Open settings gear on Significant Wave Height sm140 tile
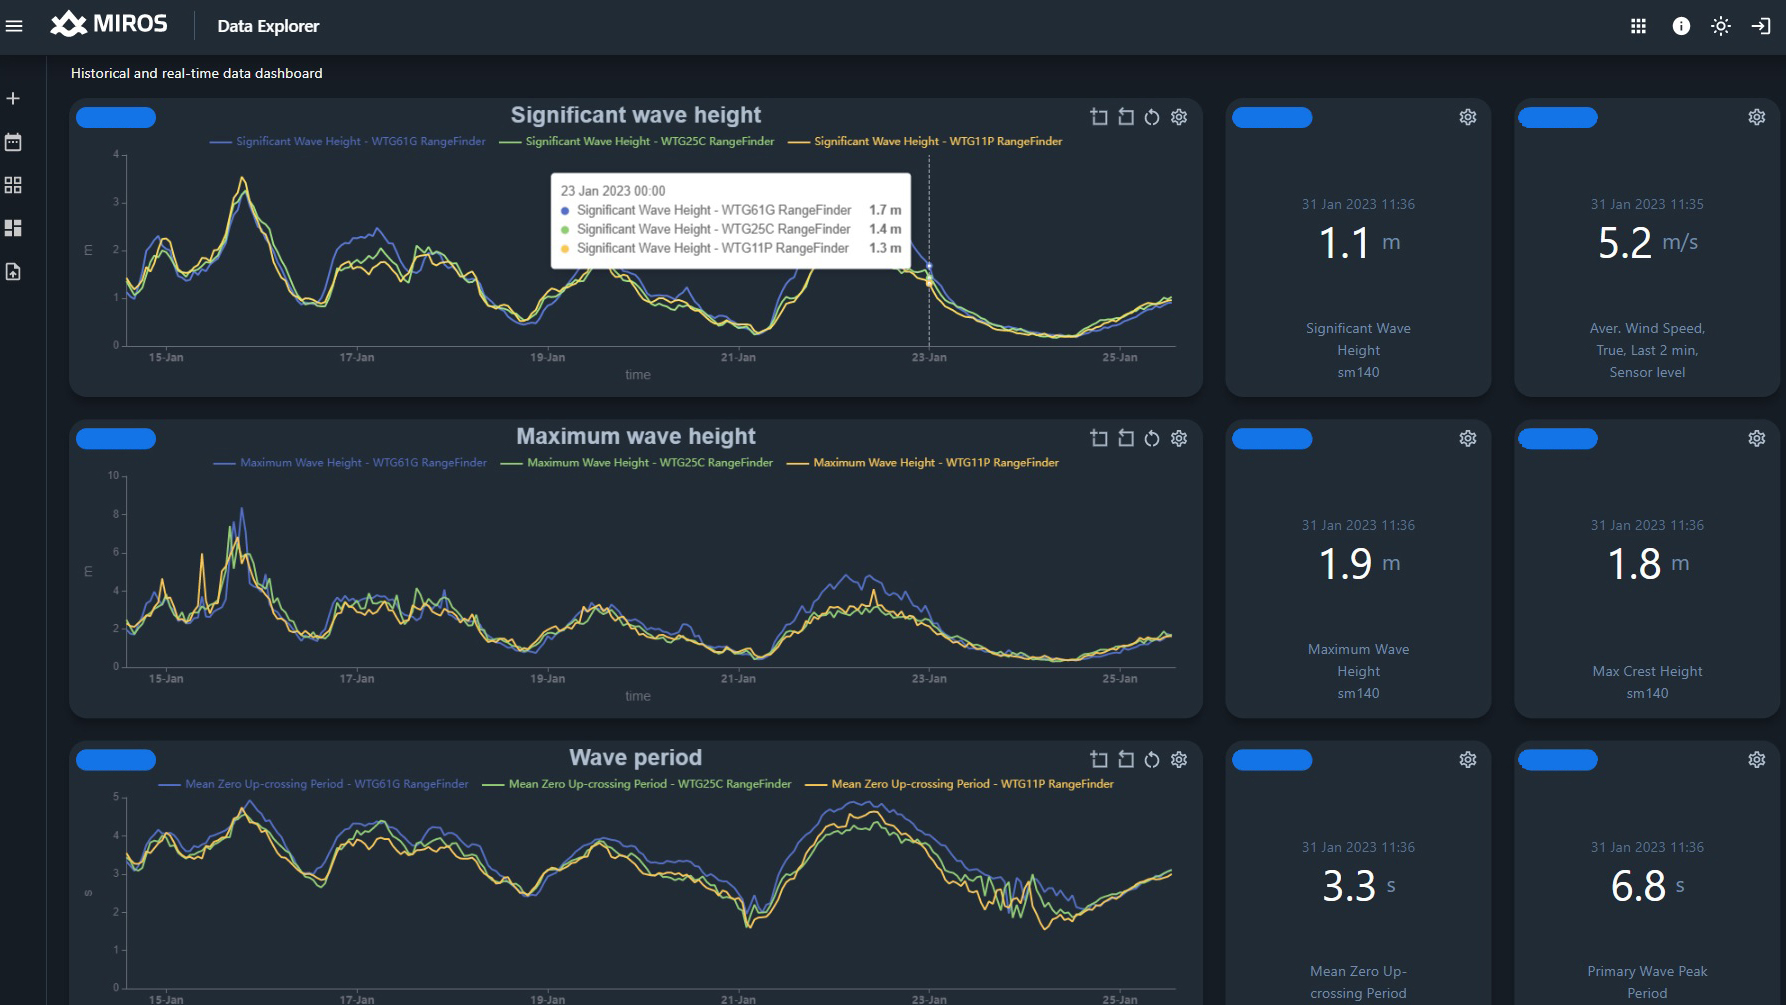This screenshot has width=1786, height=1005. (1467, 117)
